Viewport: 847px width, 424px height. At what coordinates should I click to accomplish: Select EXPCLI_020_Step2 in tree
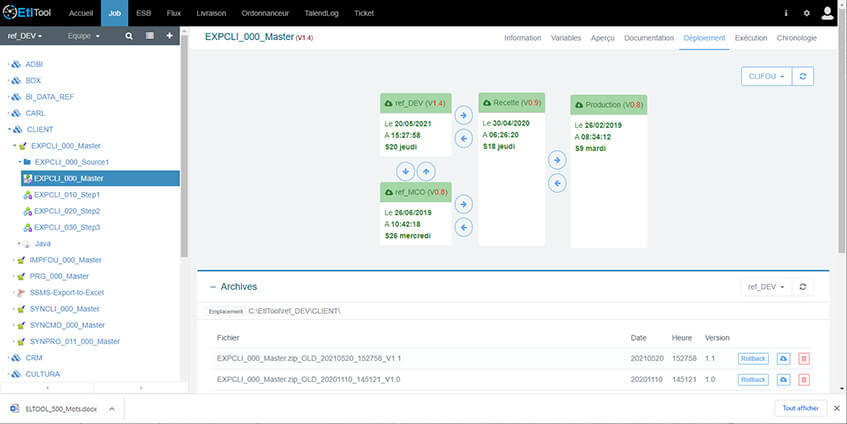pos(66,211)
